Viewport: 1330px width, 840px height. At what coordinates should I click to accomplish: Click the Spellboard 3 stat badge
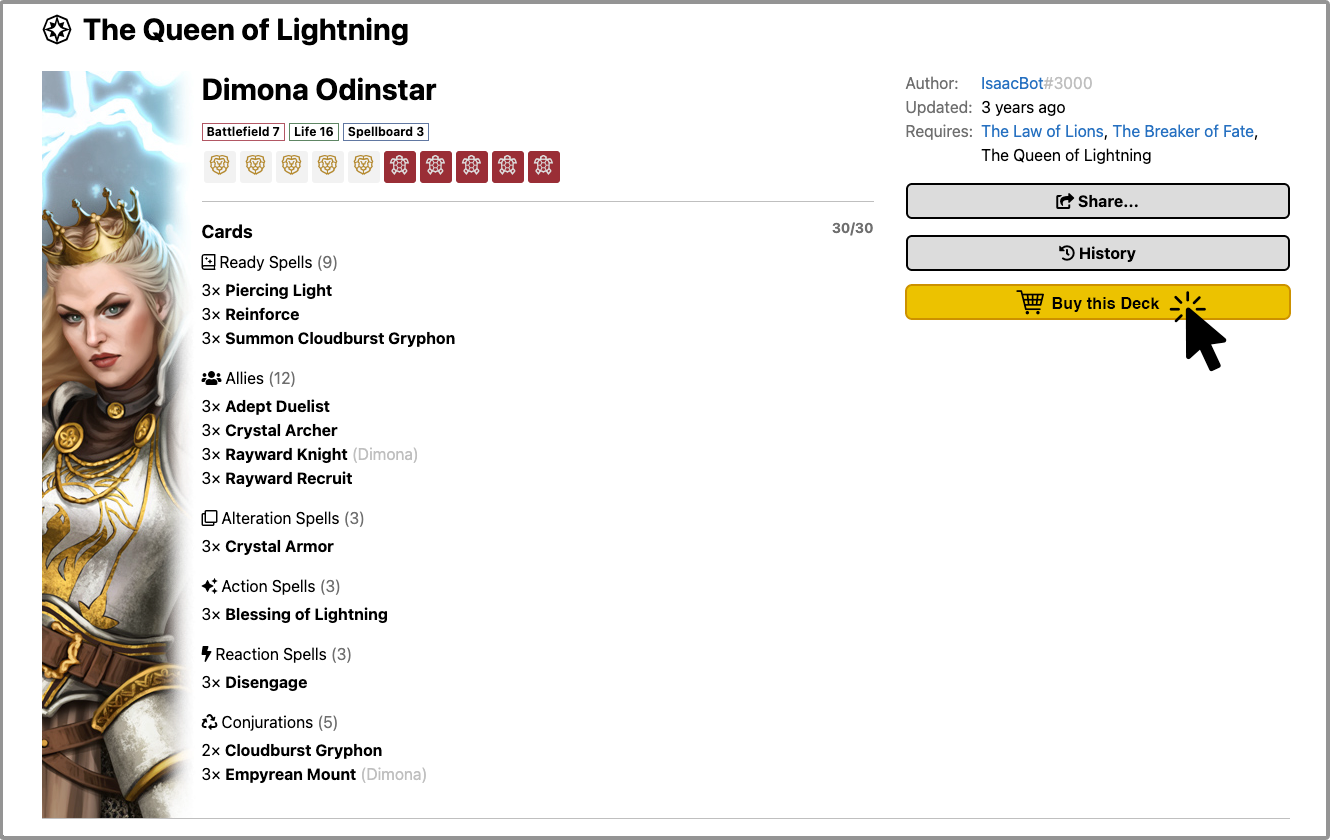(x=386, y=132)
